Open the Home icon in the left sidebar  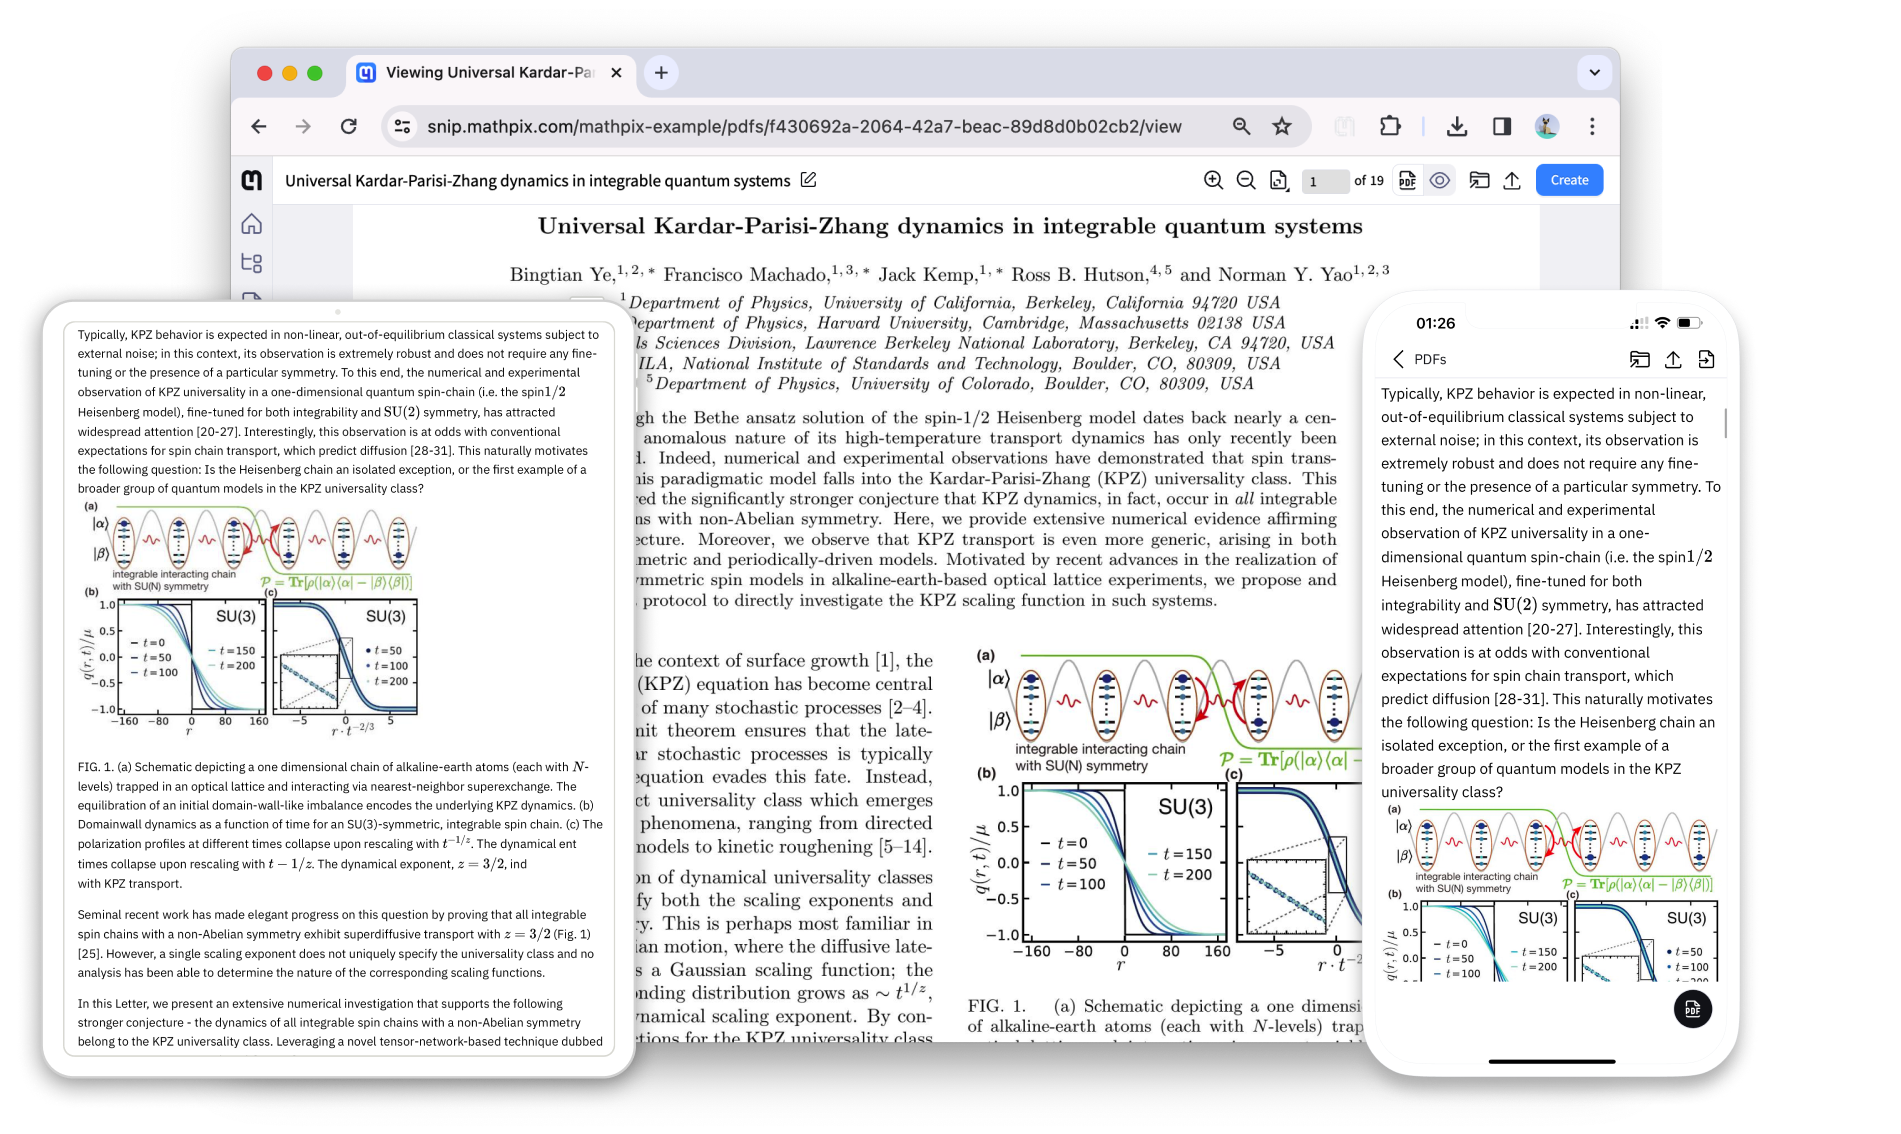click(252, 224)
